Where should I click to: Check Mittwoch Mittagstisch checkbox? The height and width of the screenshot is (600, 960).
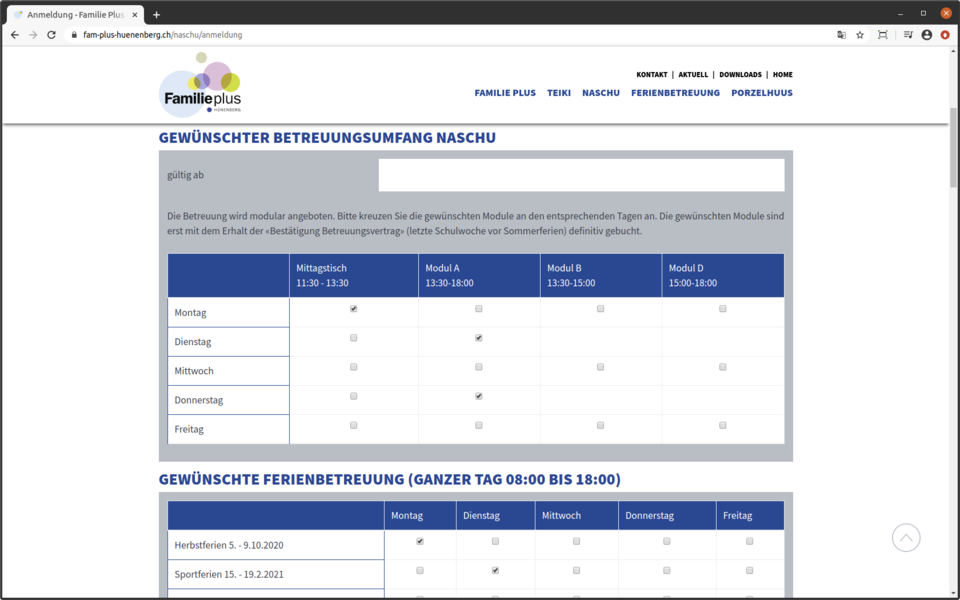pyautogui.click(x=354, y=367)
